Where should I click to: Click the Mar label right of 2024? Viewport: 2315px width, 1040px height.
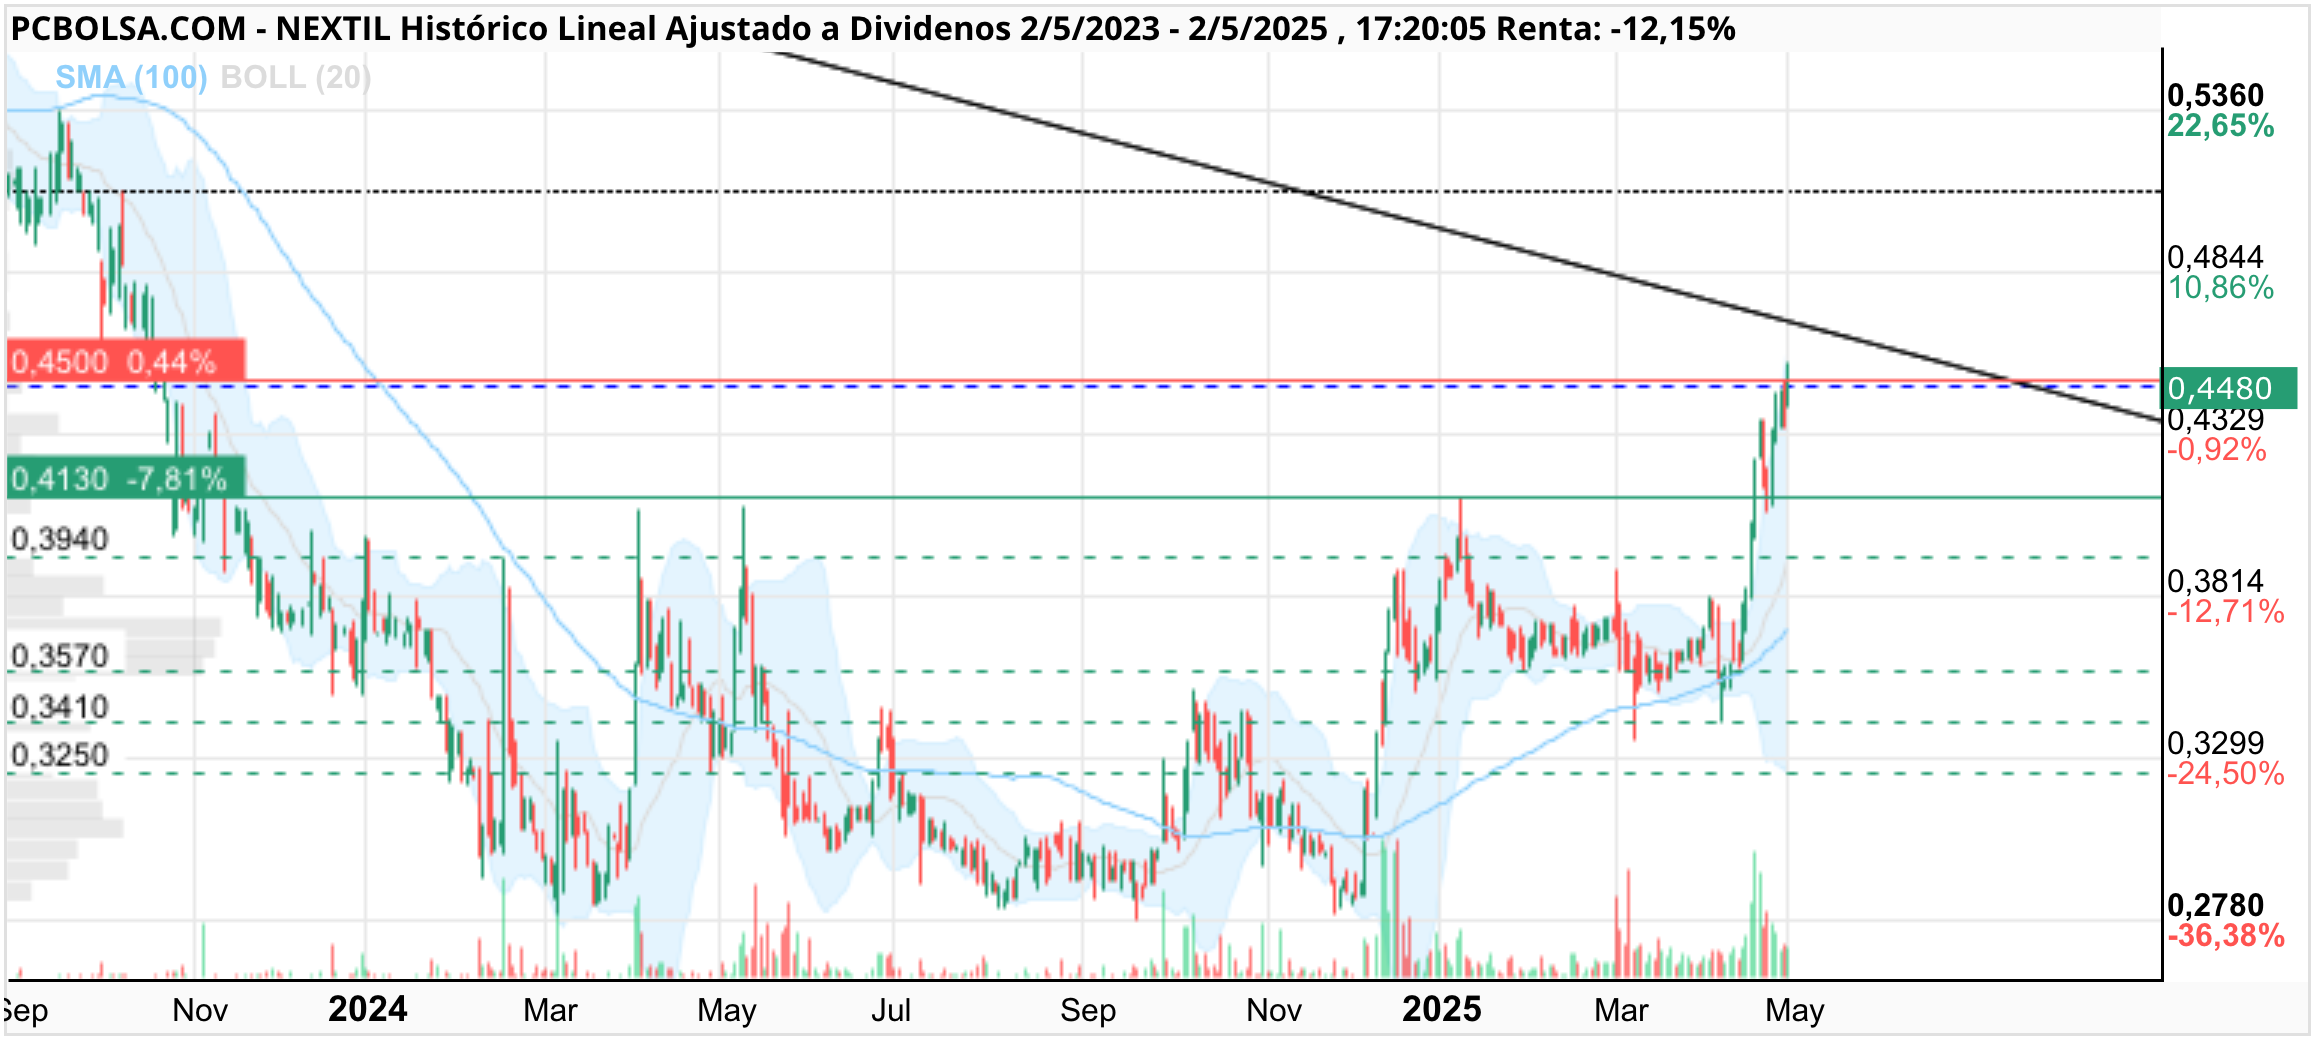550,1010
